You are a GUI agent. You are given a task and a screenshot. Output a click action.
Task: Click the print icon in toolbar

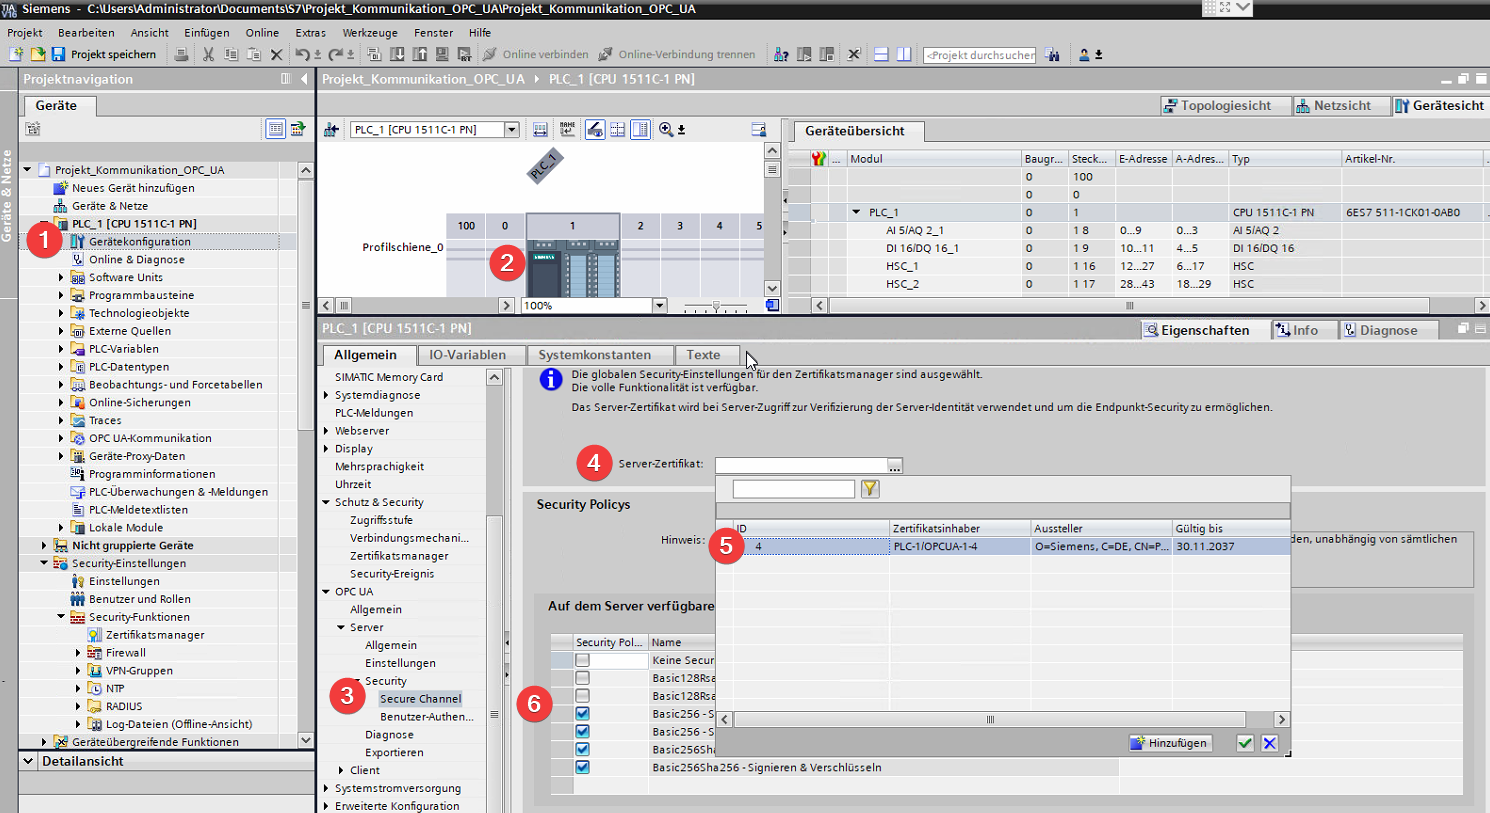[181, 54]
